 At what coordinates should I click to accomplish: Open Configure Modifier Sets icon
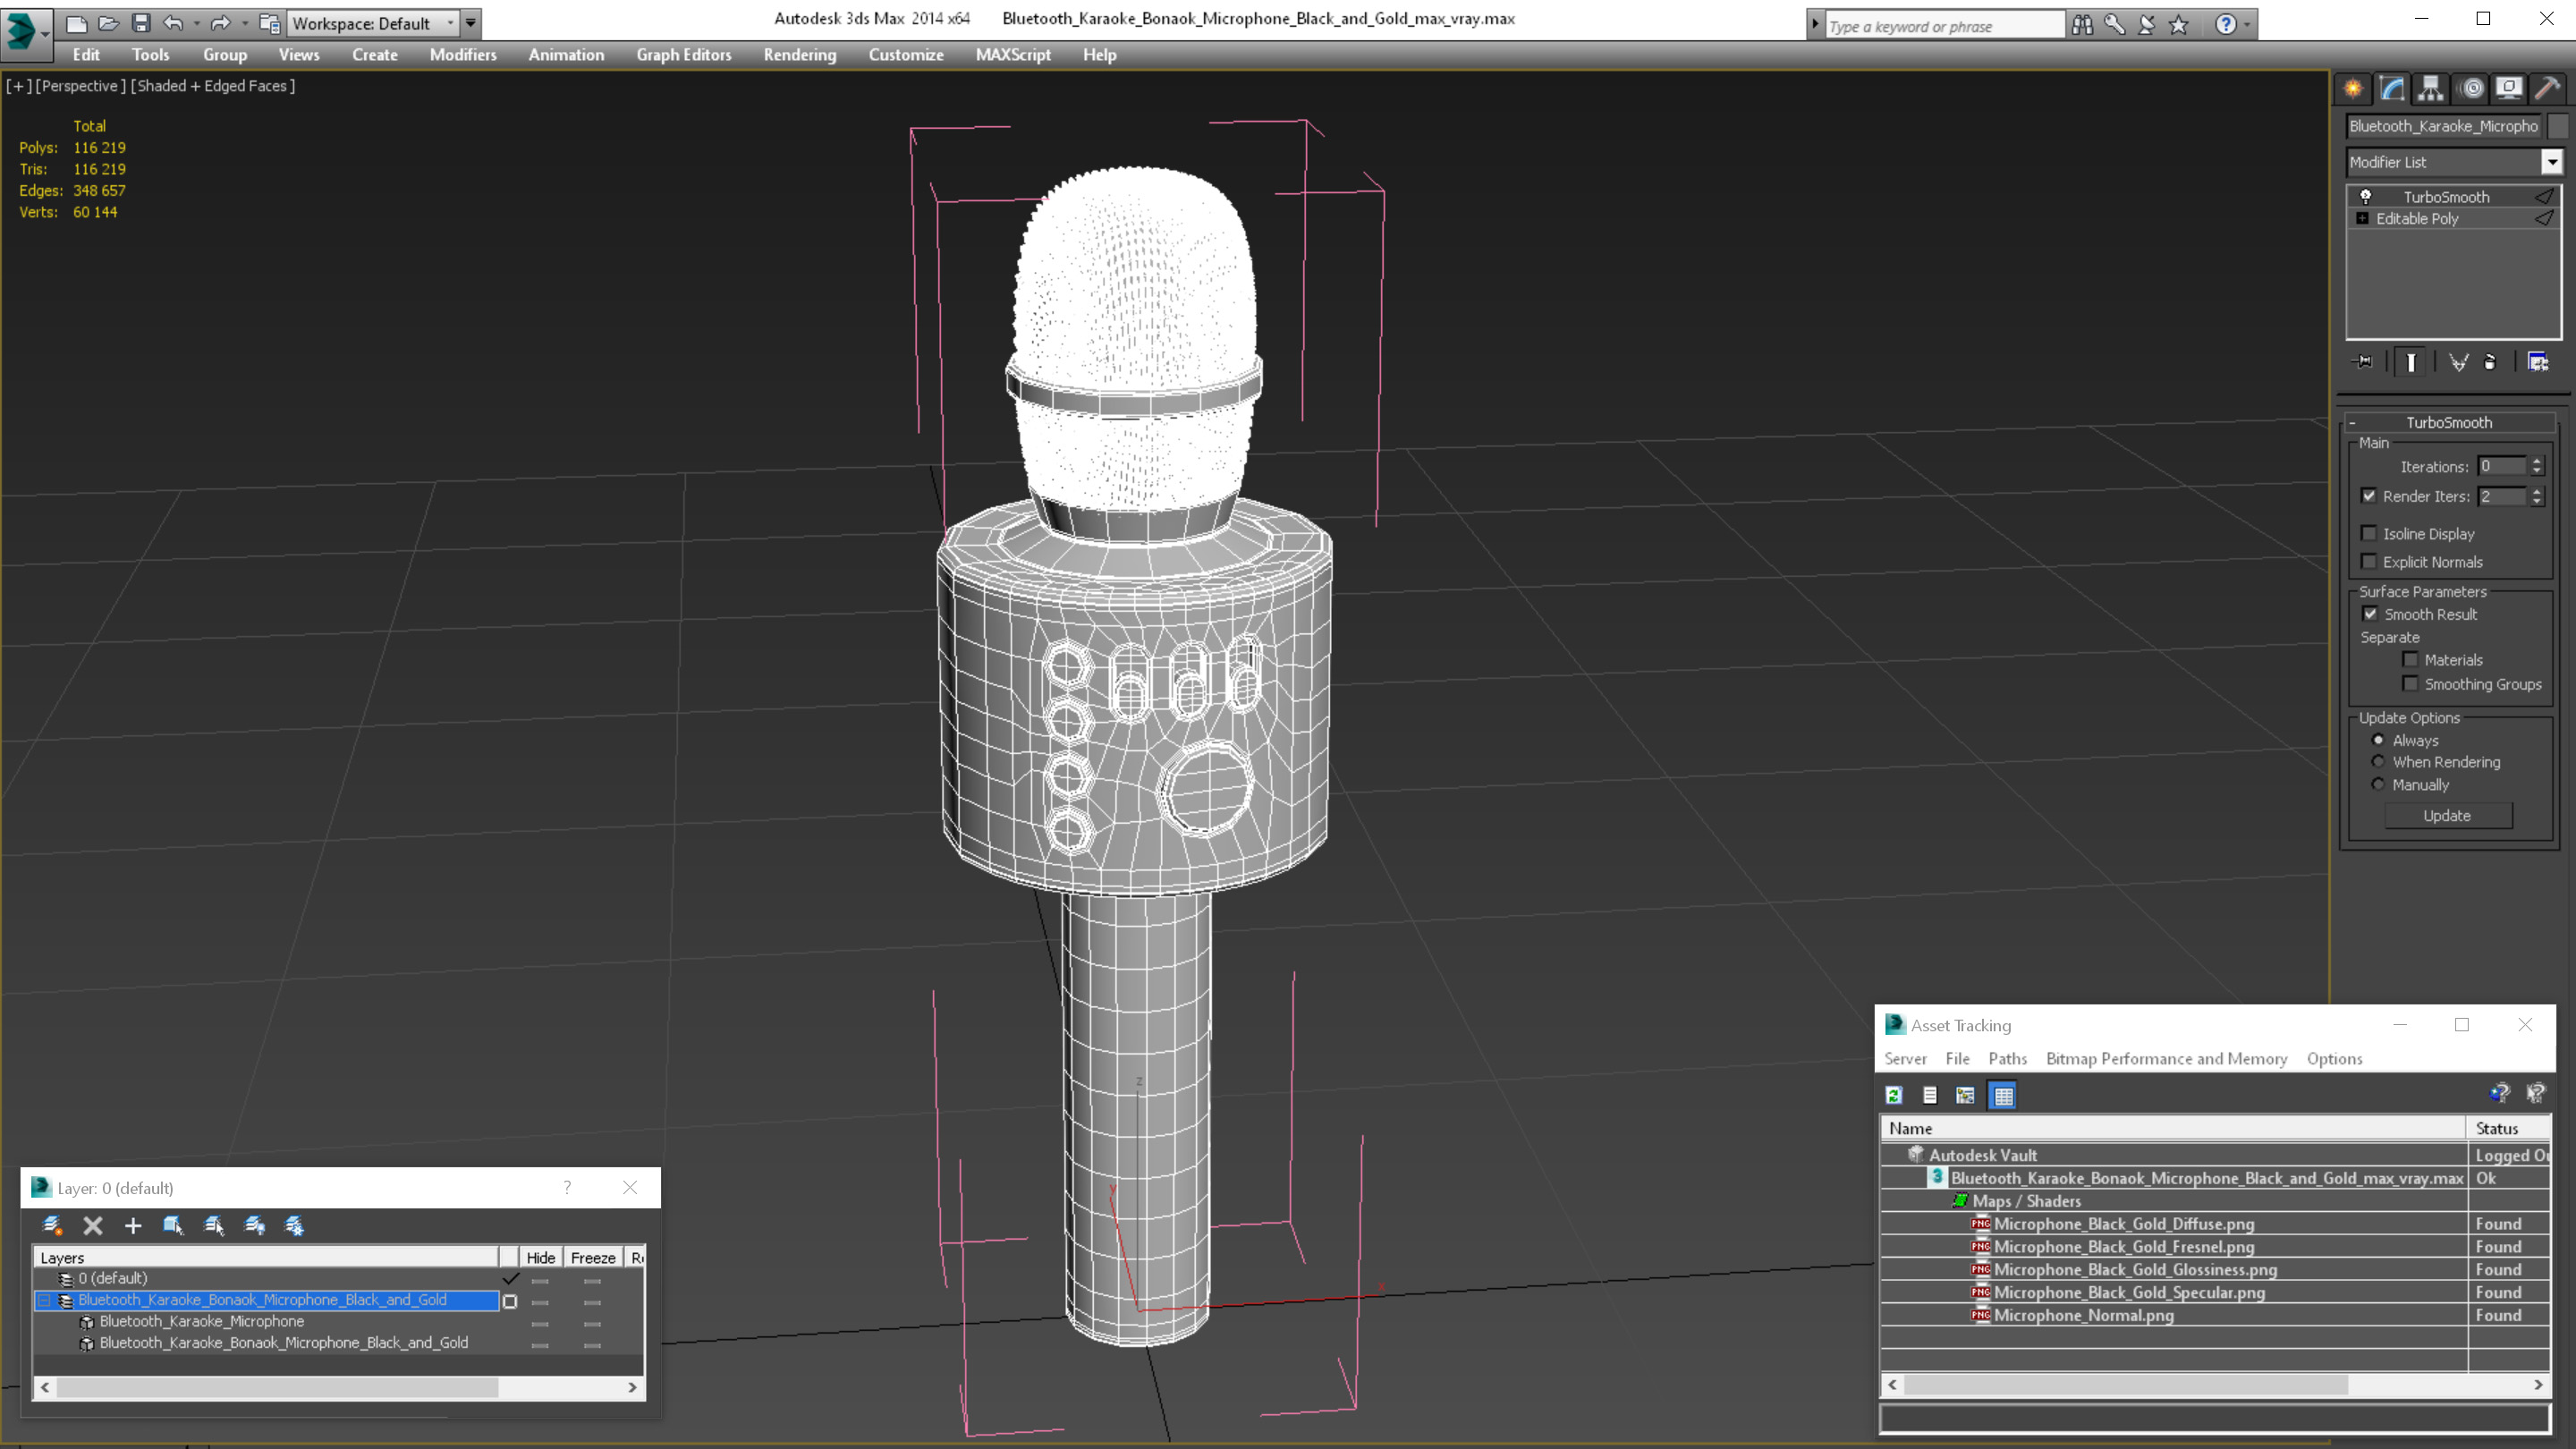click(2538, 362)
